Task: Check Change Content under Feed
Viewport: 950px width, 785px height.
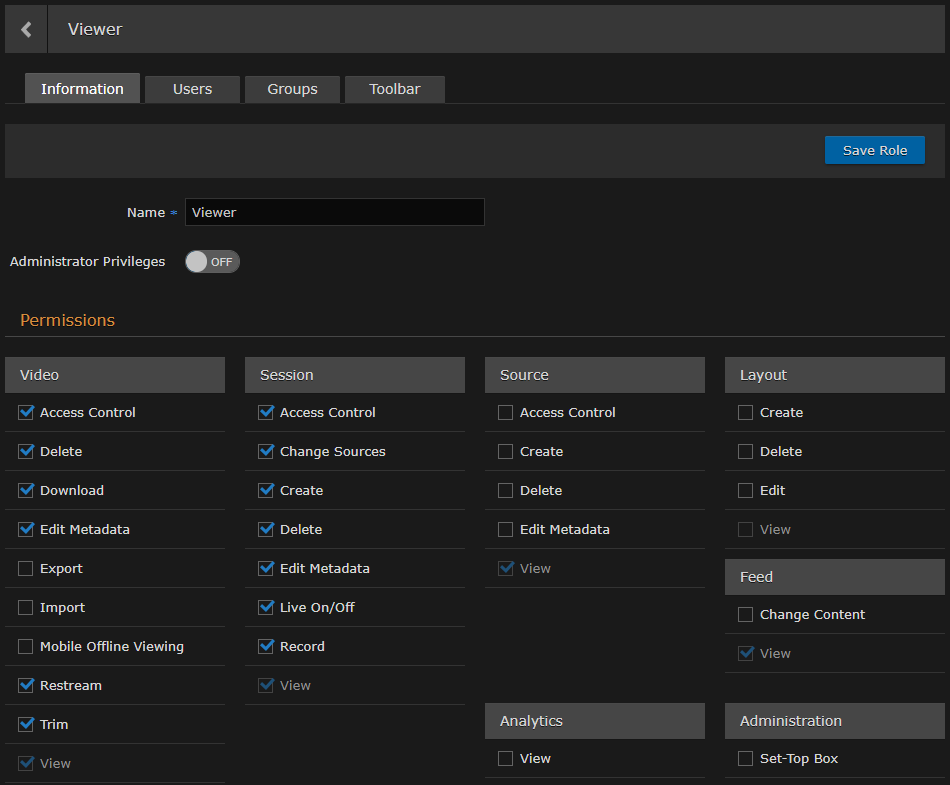Action: click(745, 614)
